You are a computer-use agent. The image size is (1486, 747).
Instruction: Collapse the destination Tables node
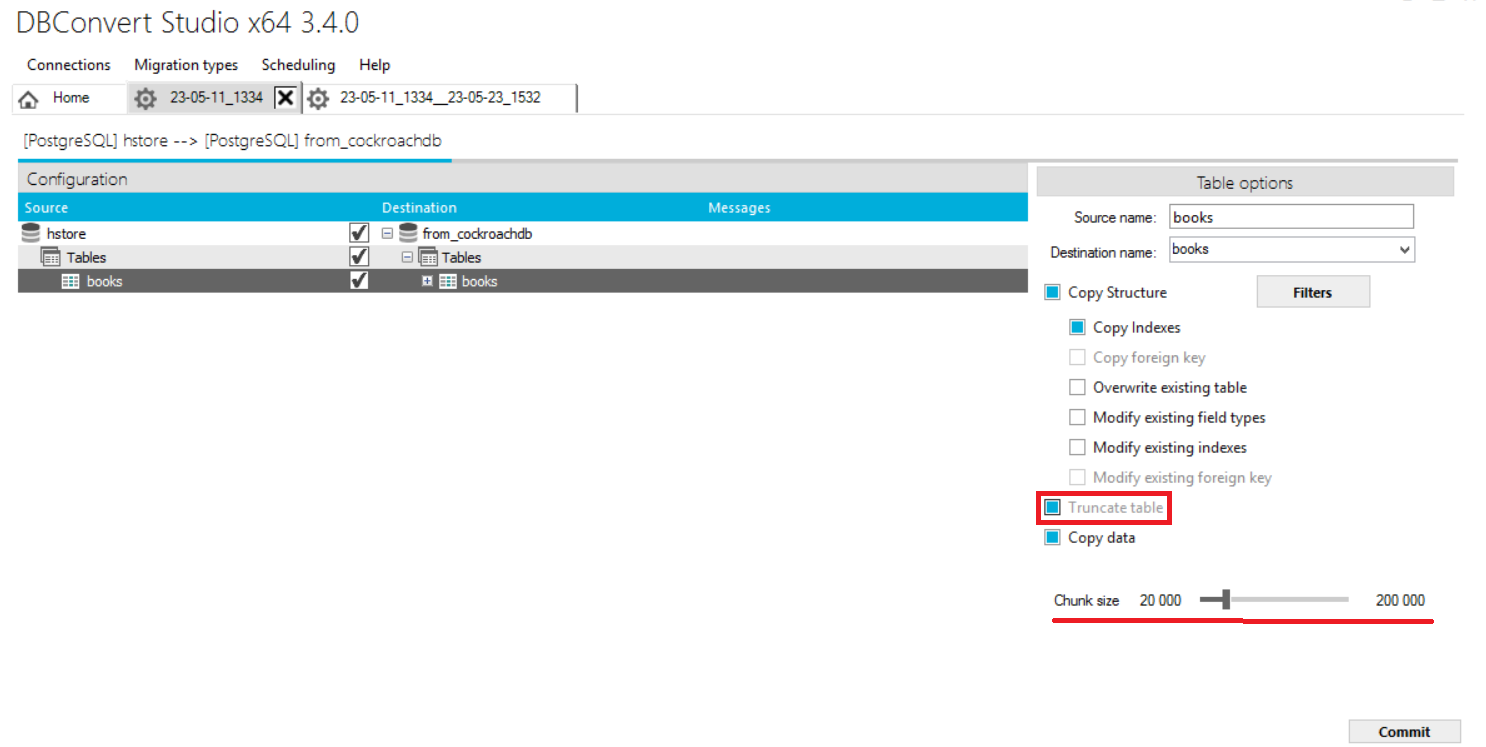pos(407,258)
